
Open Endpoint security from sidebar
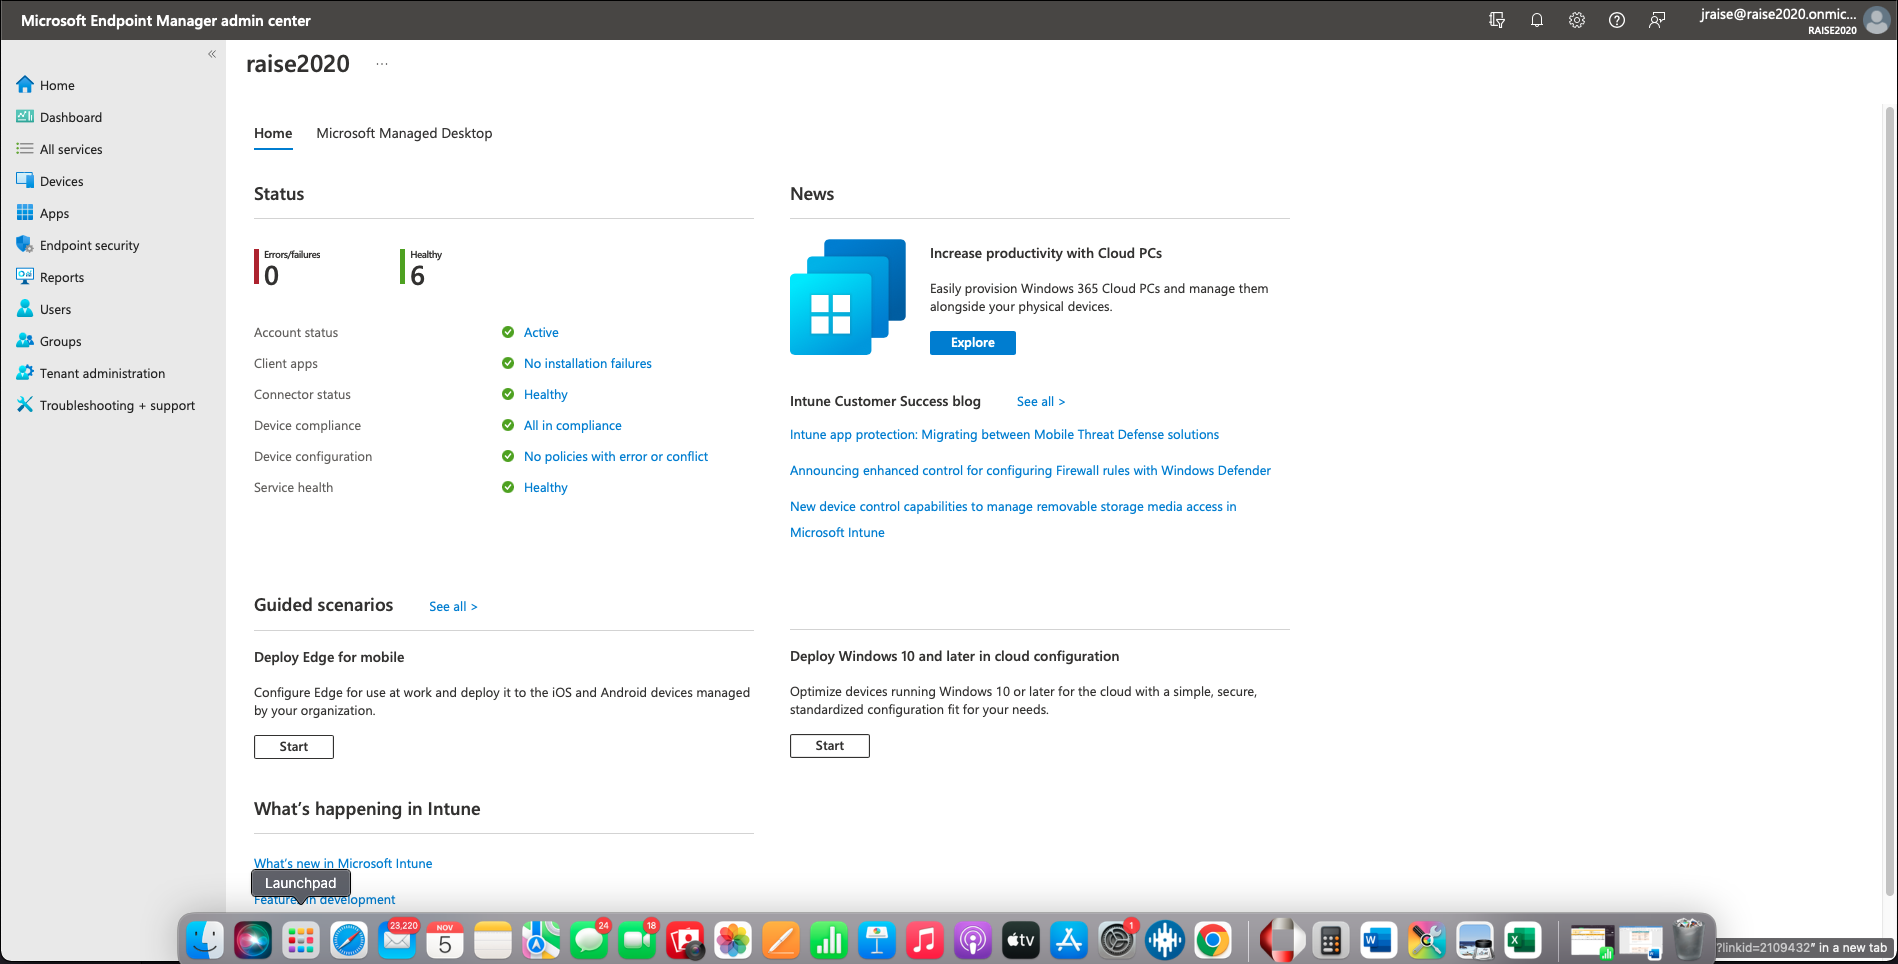click(89, 245)
